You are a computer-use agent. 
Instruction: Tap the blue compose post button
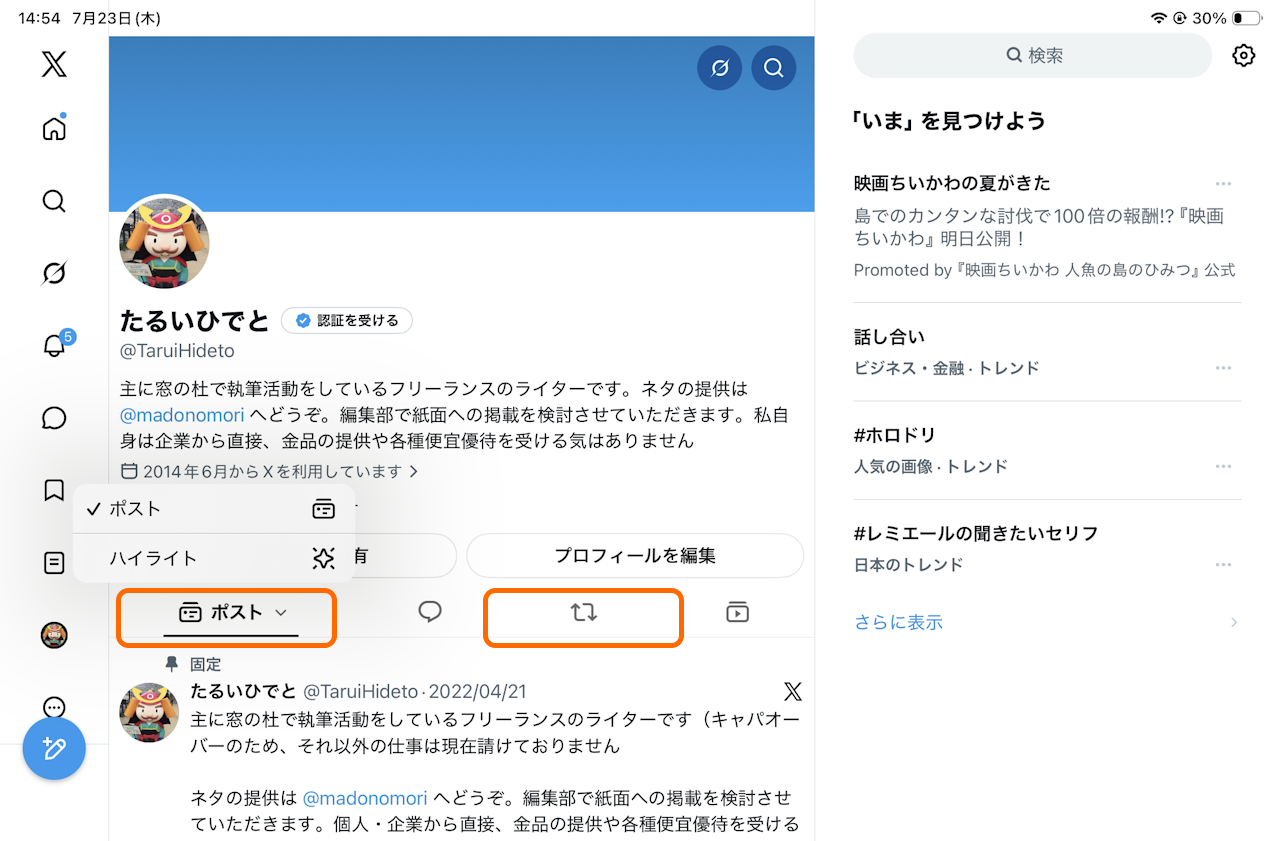[x=54, y=749]
